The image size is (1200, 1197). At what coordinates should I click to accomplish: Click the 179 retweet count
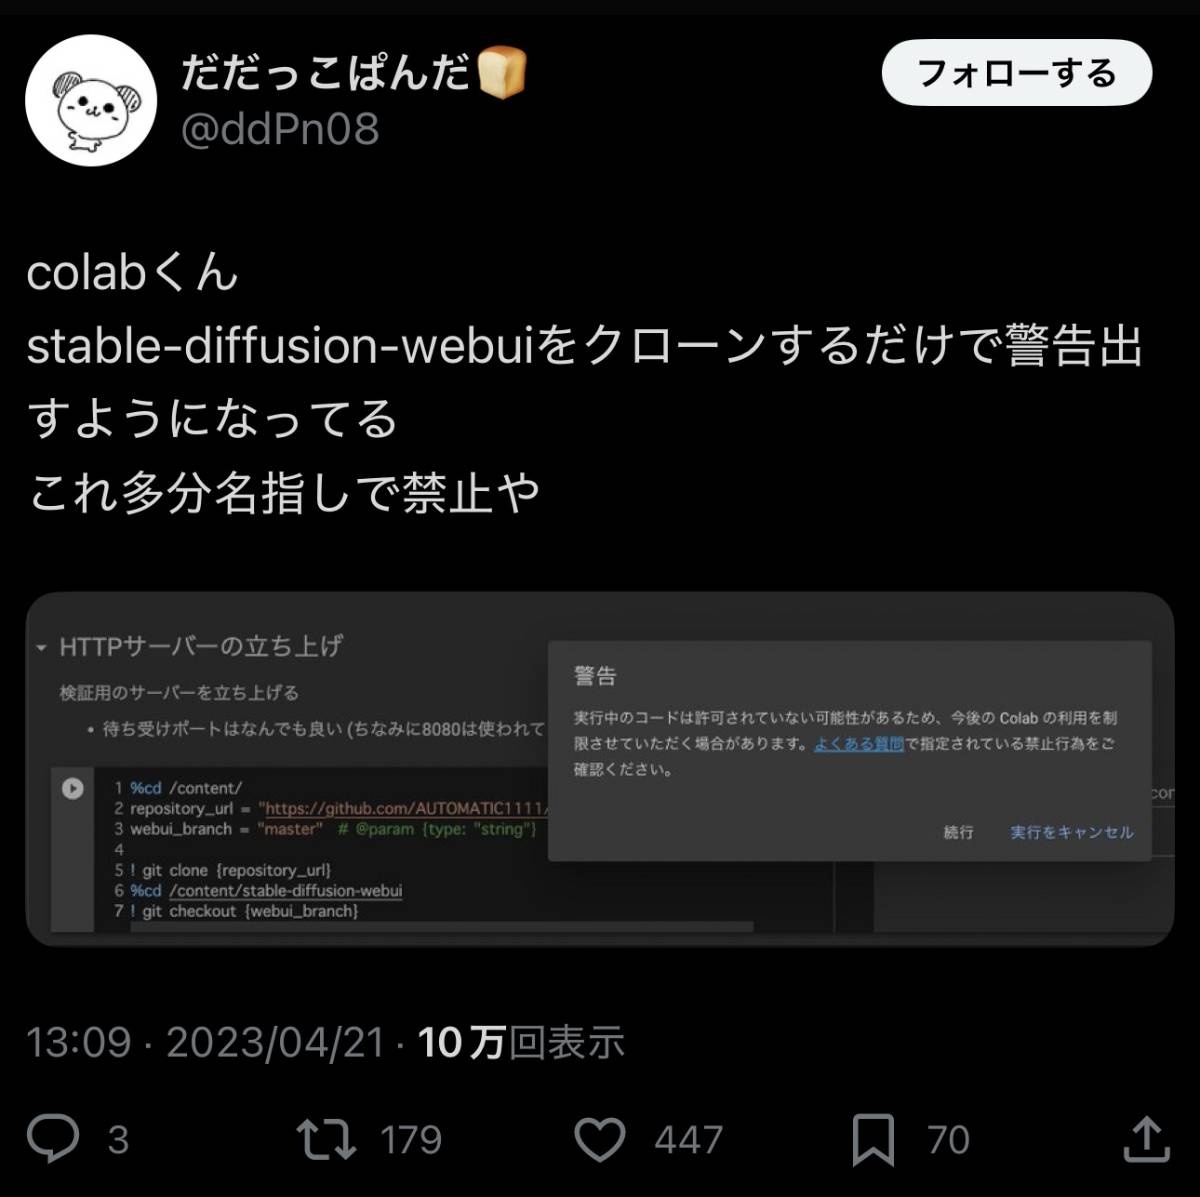[x=411, y=1140]
